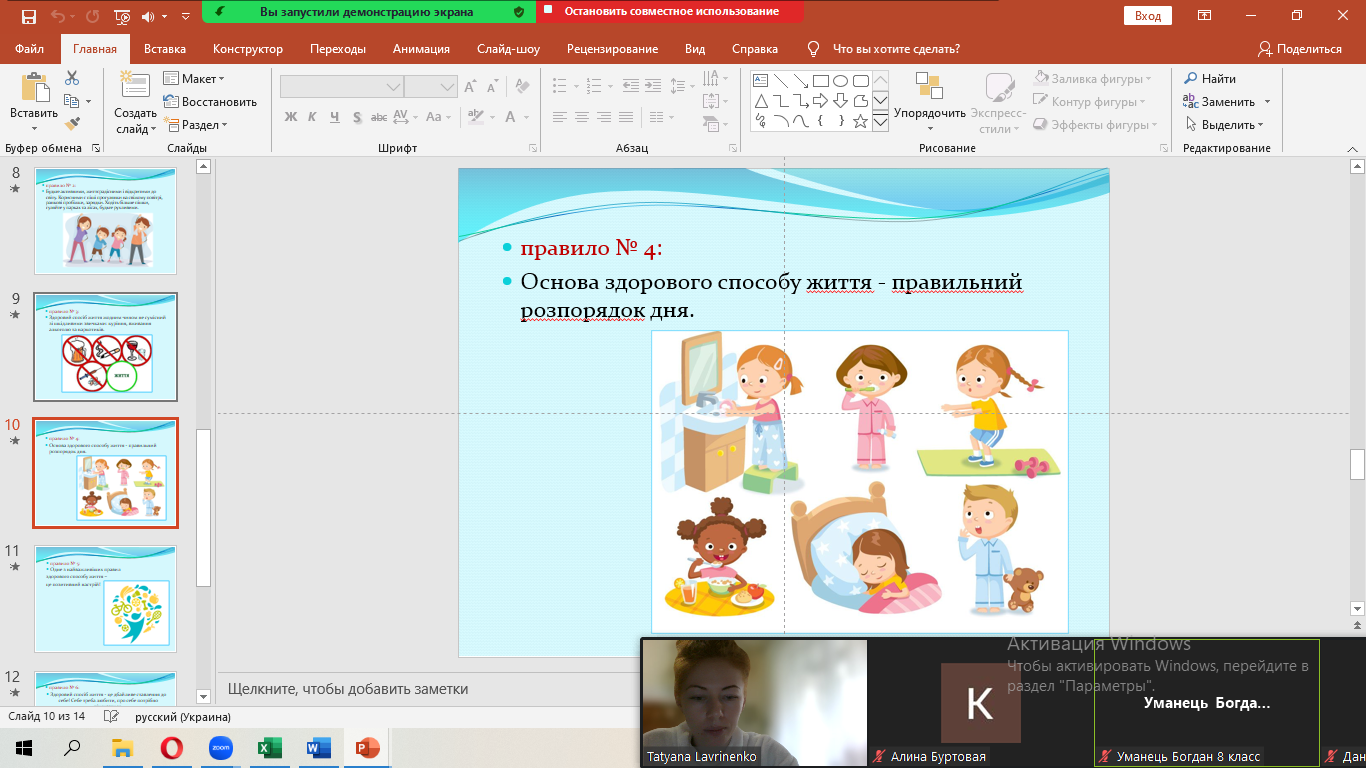Image resolution: width=1366 pixels, height=768 pixels.
Task: Click the Поделиться share button
Action: coord(1300,49)
